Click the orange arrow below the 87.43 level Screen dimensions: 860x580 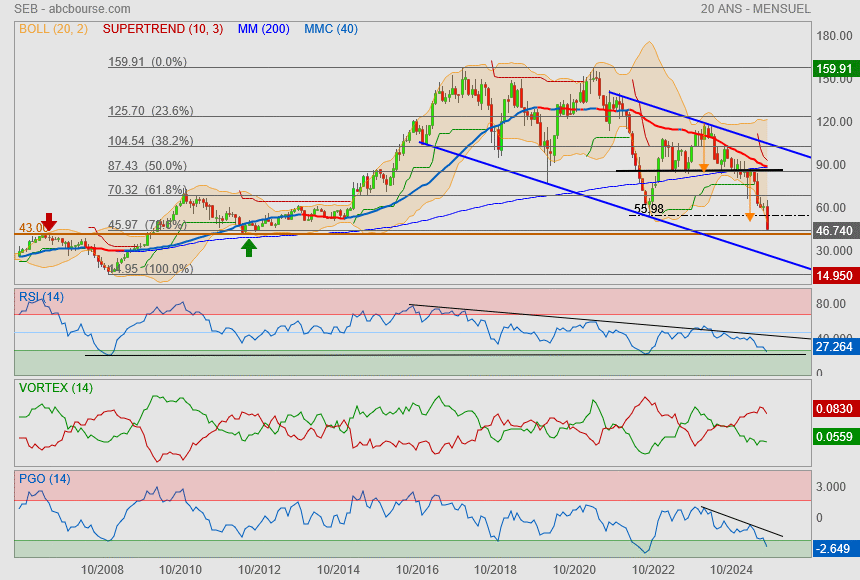704,167
